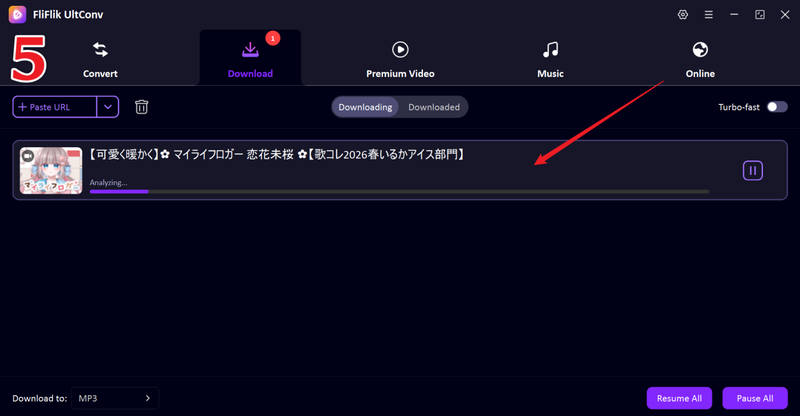Viewport: 800px width, 416px height.
Task: Click the Pause All button
Action: tap(755, 398)
